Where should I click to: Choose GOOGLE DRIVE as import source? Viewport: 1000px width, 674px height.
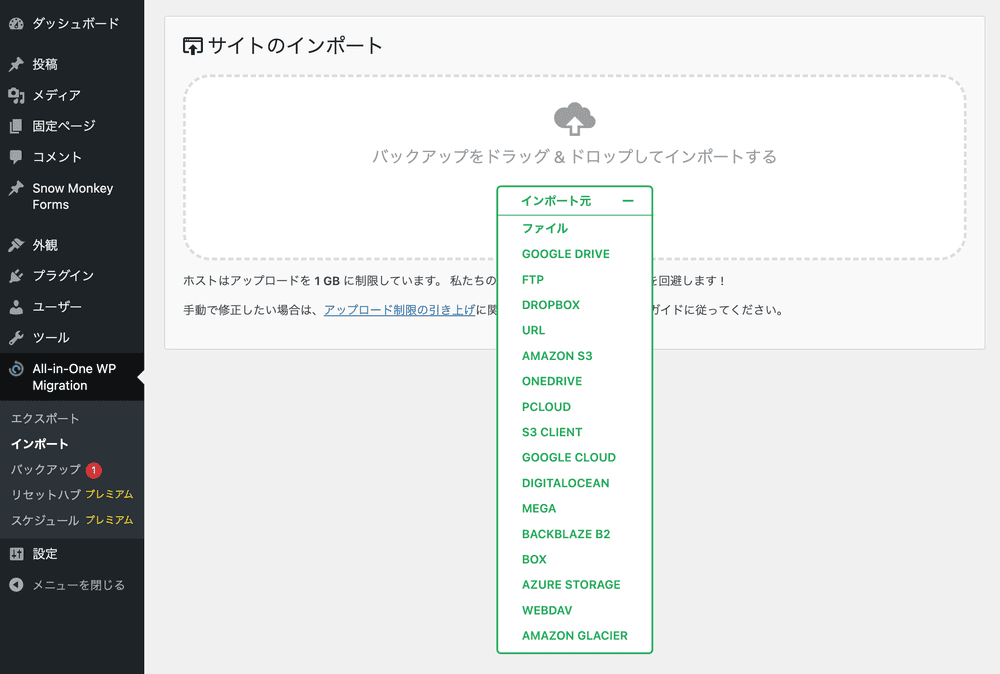point(566,254)
